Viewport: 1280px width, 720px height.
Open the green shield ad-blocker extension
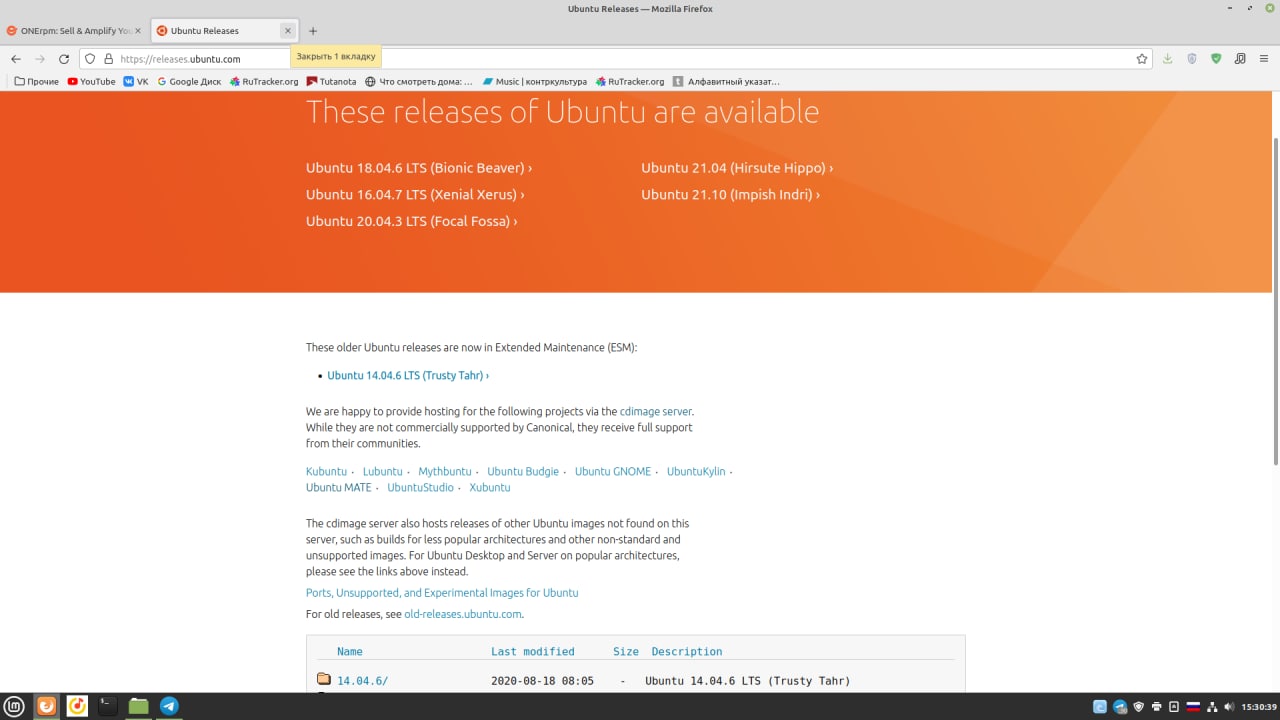pos(1216,59)
